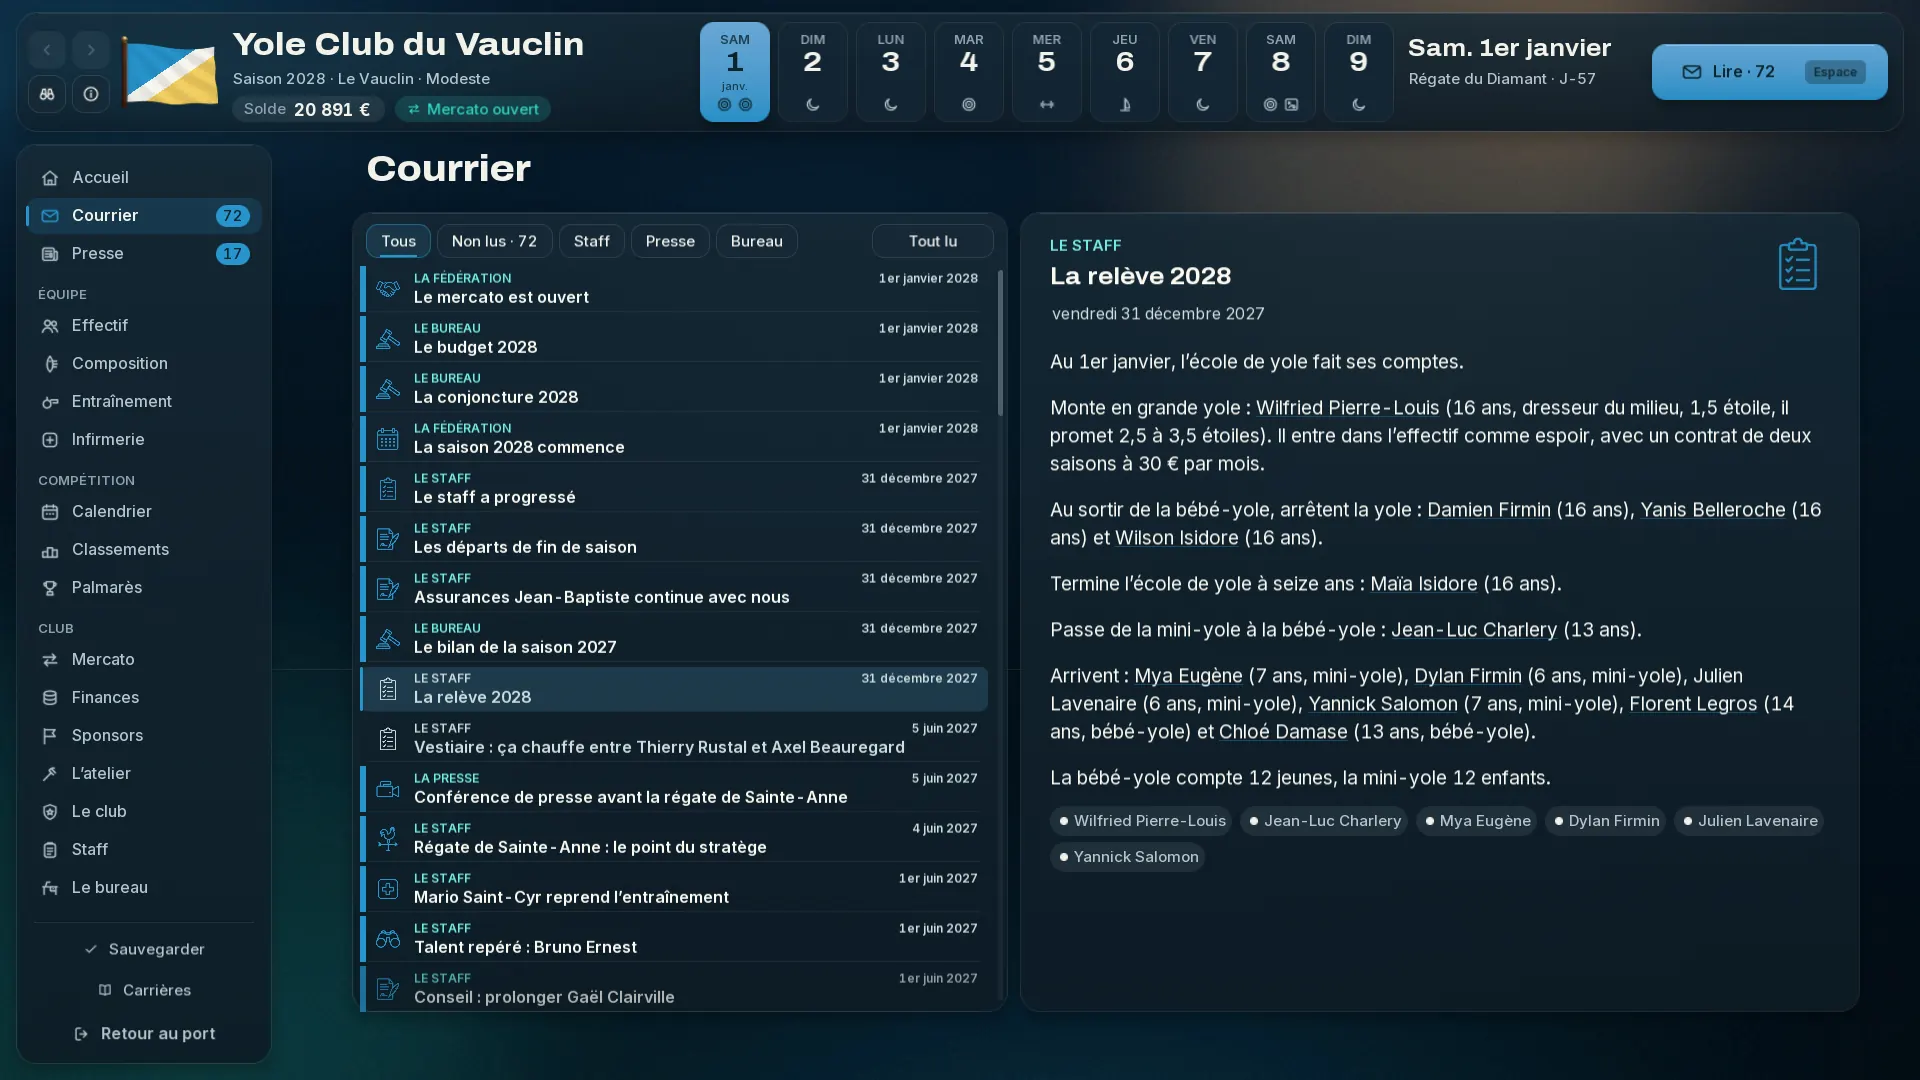Click the Lire · 72 button
Viewport: 1920px width, 1080px height.
point(1770,72)
